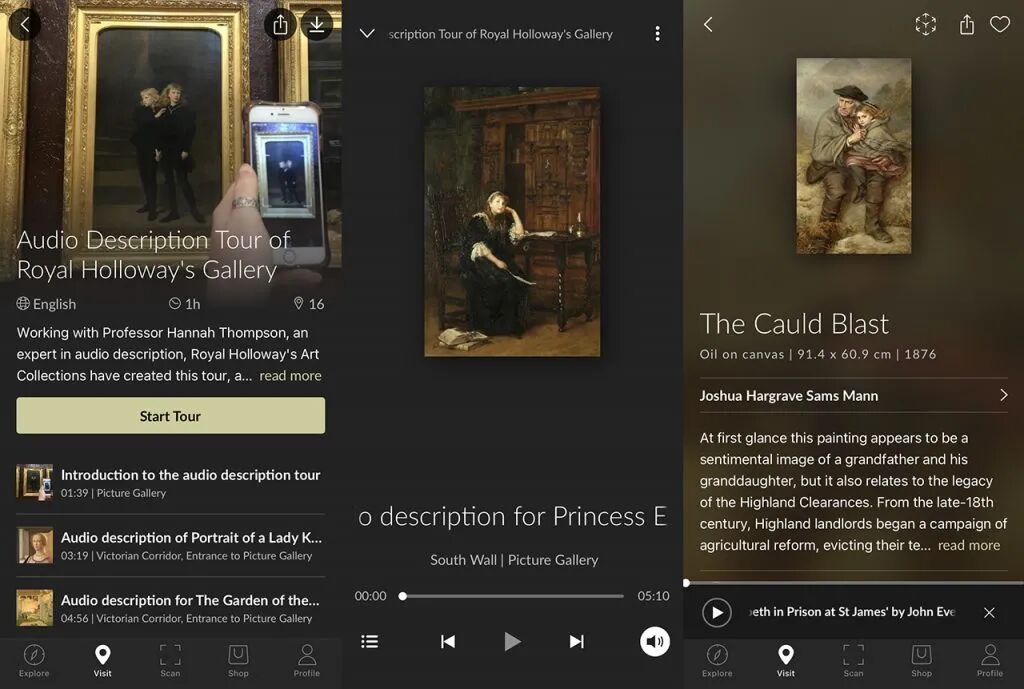Tap the 05:10 total duration text
The image size is (1024, 689).
pyautogui.click(x=653, y=596)
